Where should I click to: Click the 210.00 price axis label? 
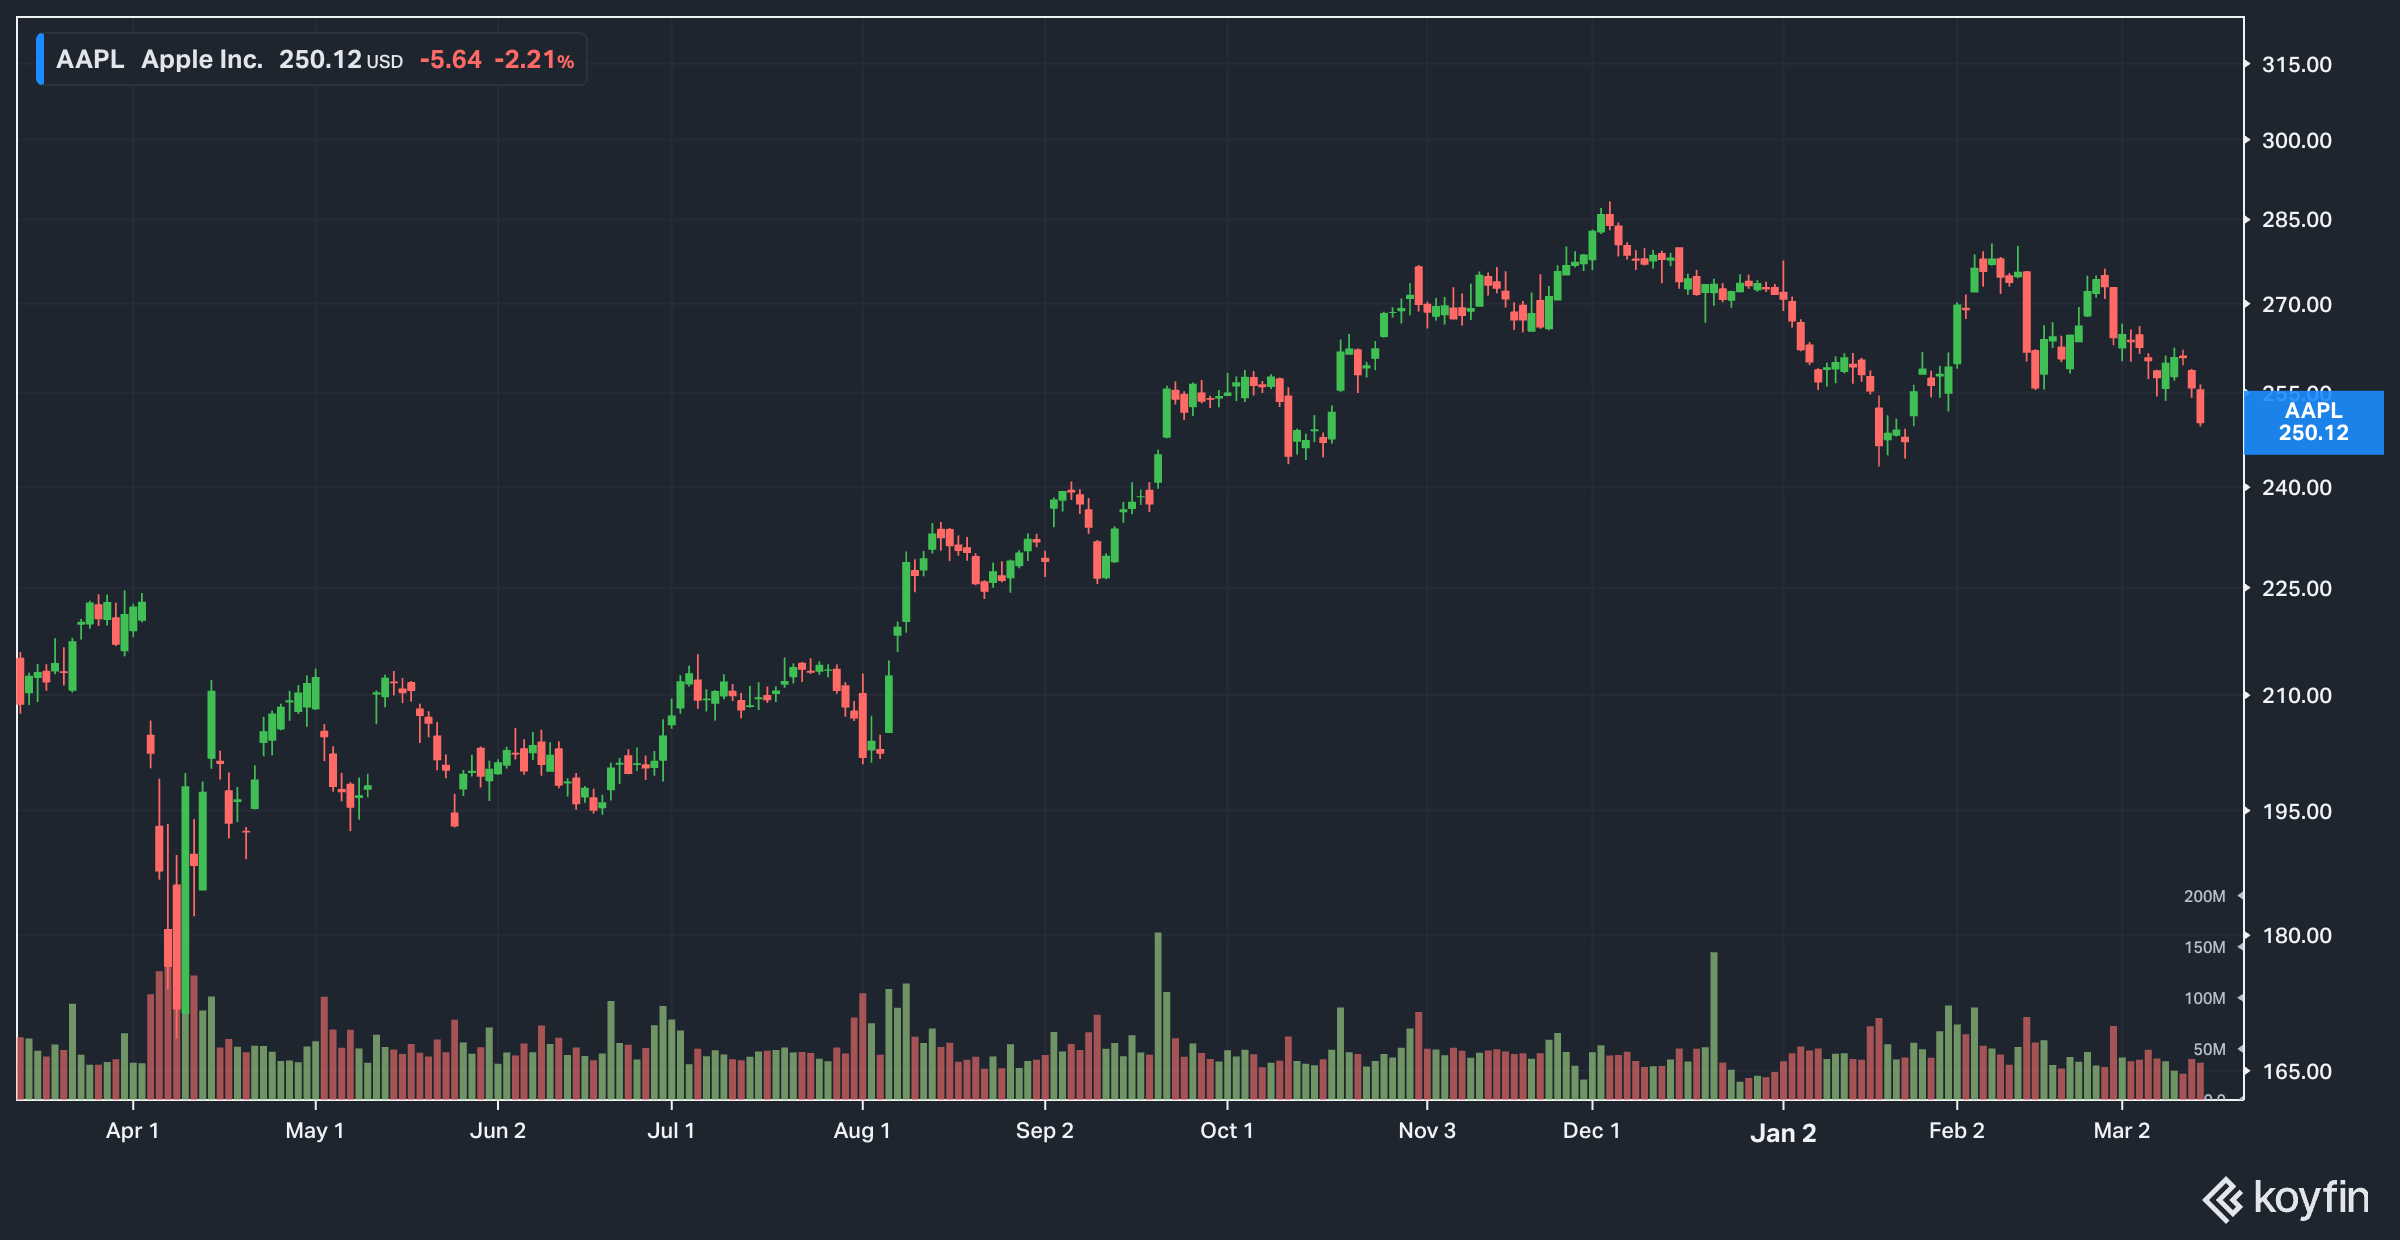pyautogui.click(x=2296, y=695)
